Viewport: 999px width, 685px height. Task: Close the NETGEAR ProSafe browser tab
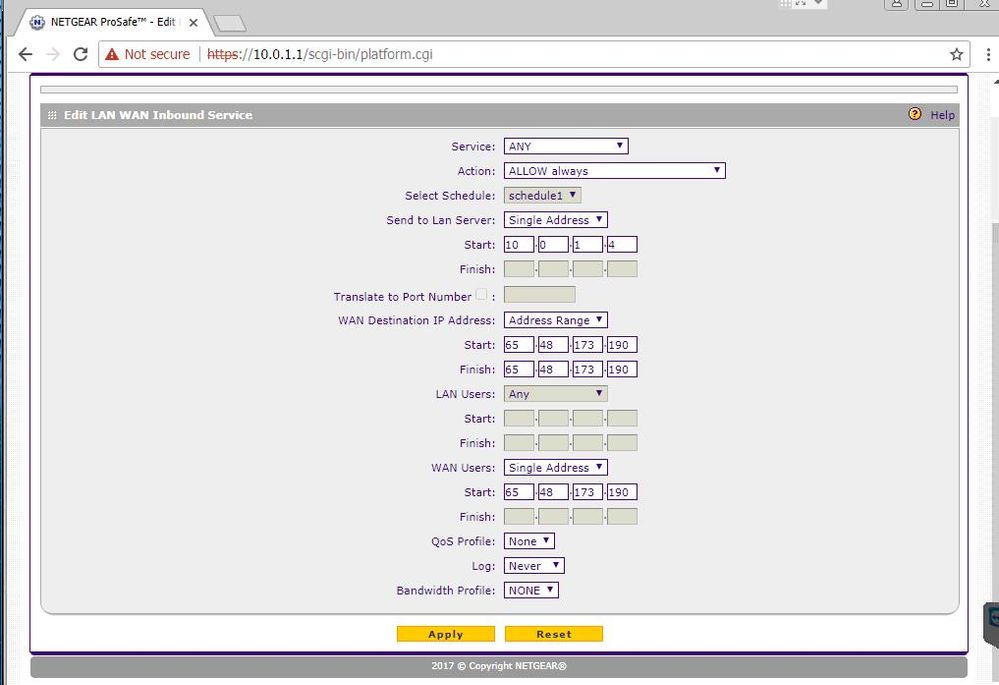click(193, 22)
